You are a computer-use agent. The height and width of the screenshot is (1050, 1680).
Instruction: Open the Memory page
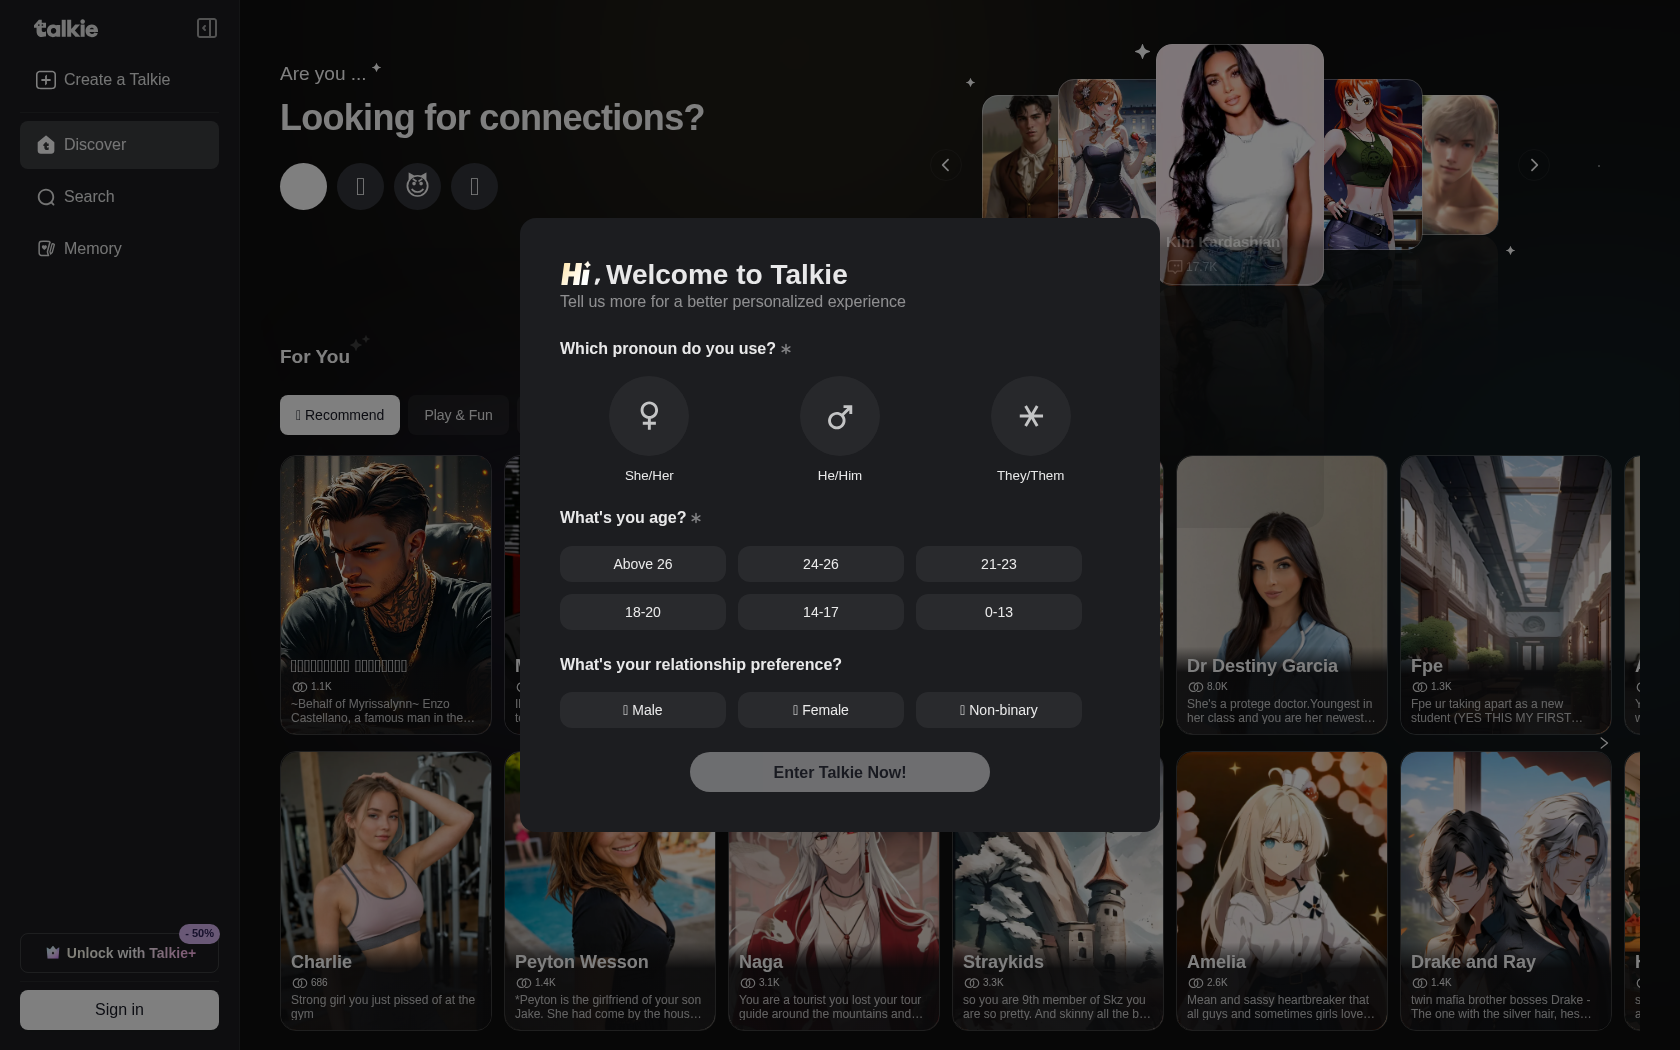coord(92,249)
